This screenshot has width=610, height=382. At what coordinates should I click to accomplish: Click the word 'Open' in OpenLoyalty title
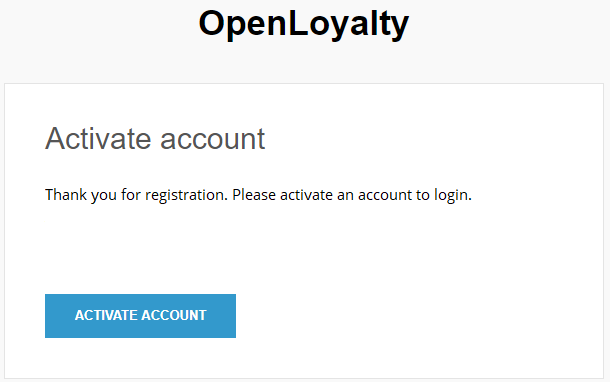tap(243, 24)
